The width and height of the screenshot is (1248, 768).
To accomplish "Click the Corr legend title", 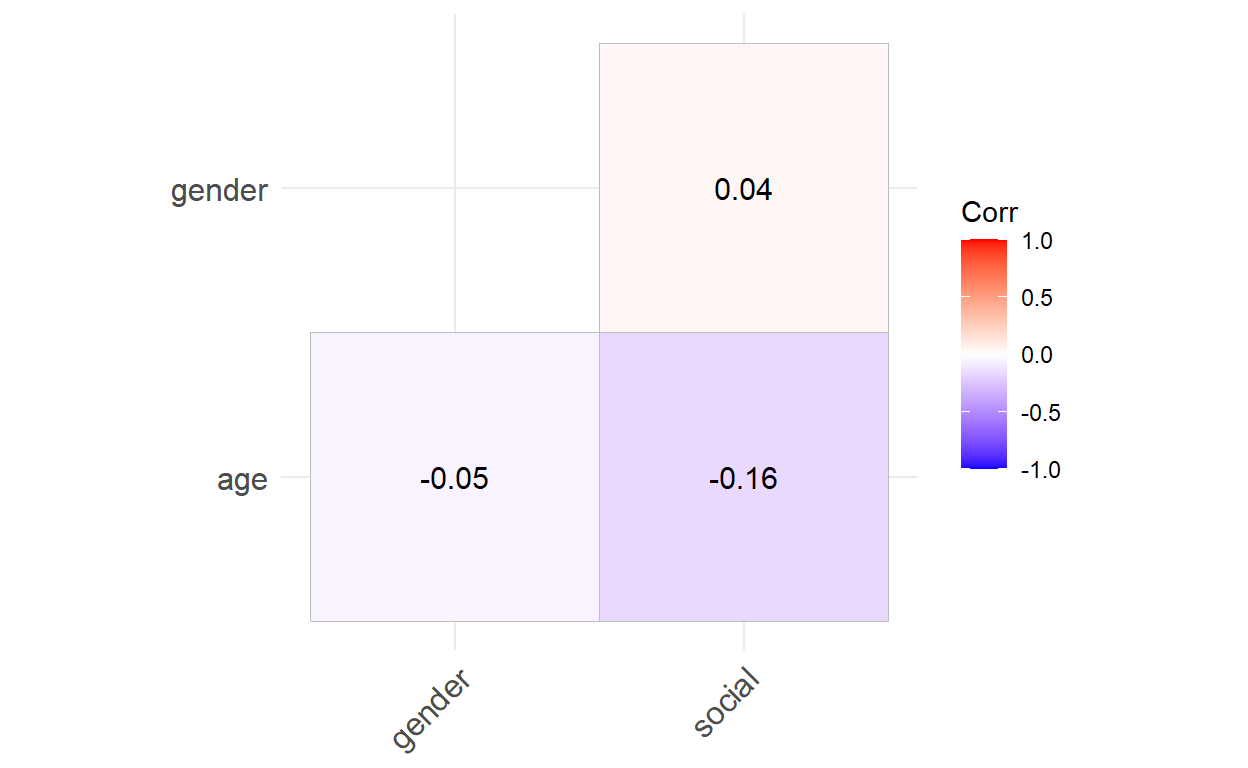I will pos(989,212).
